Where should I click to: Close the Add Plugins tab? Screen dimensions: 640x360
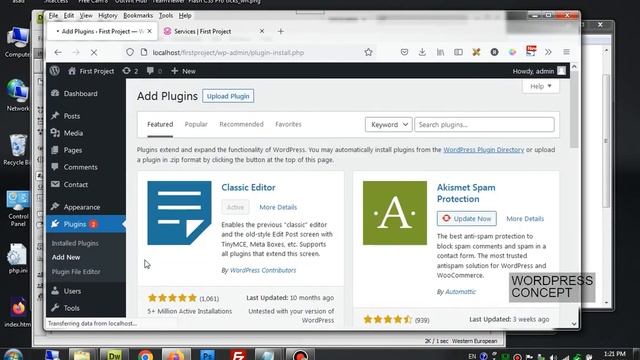(149, 31)
